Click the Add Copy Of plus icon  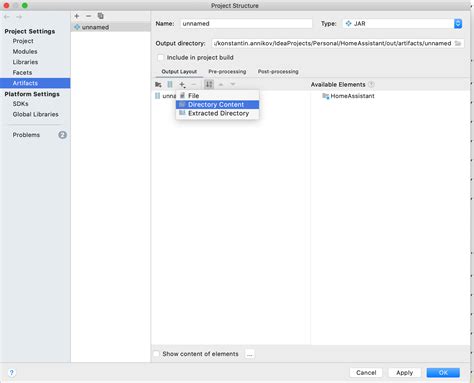(x=182, y=85)
